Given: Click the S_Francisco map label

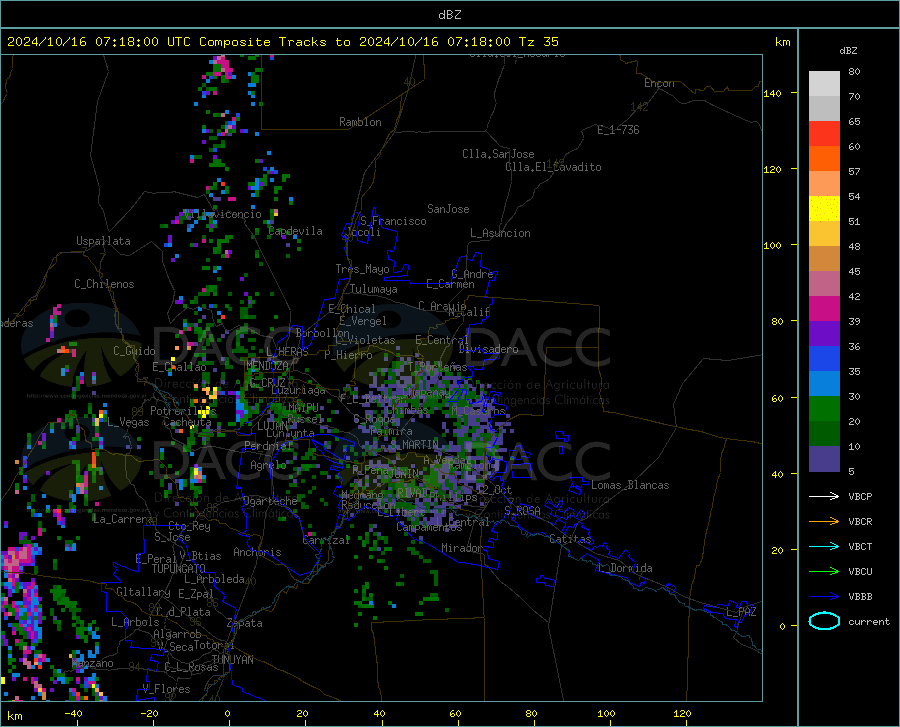Looking at the screenshot, I should click(394, 221).
